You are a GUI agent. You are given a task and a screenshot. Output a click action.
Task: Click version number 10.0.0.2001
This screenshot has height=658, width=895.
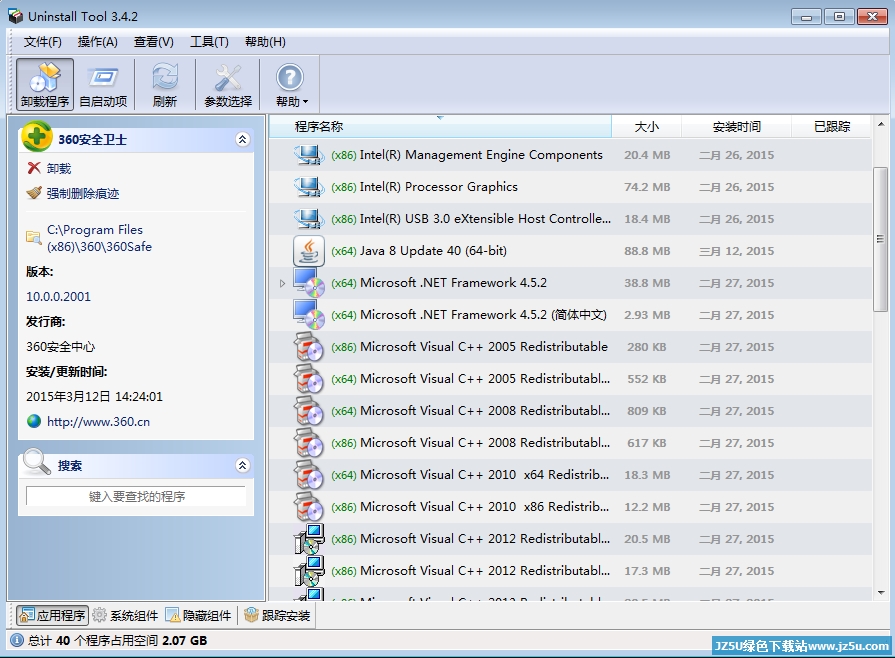pyautogui.click(x=58, y=296)
